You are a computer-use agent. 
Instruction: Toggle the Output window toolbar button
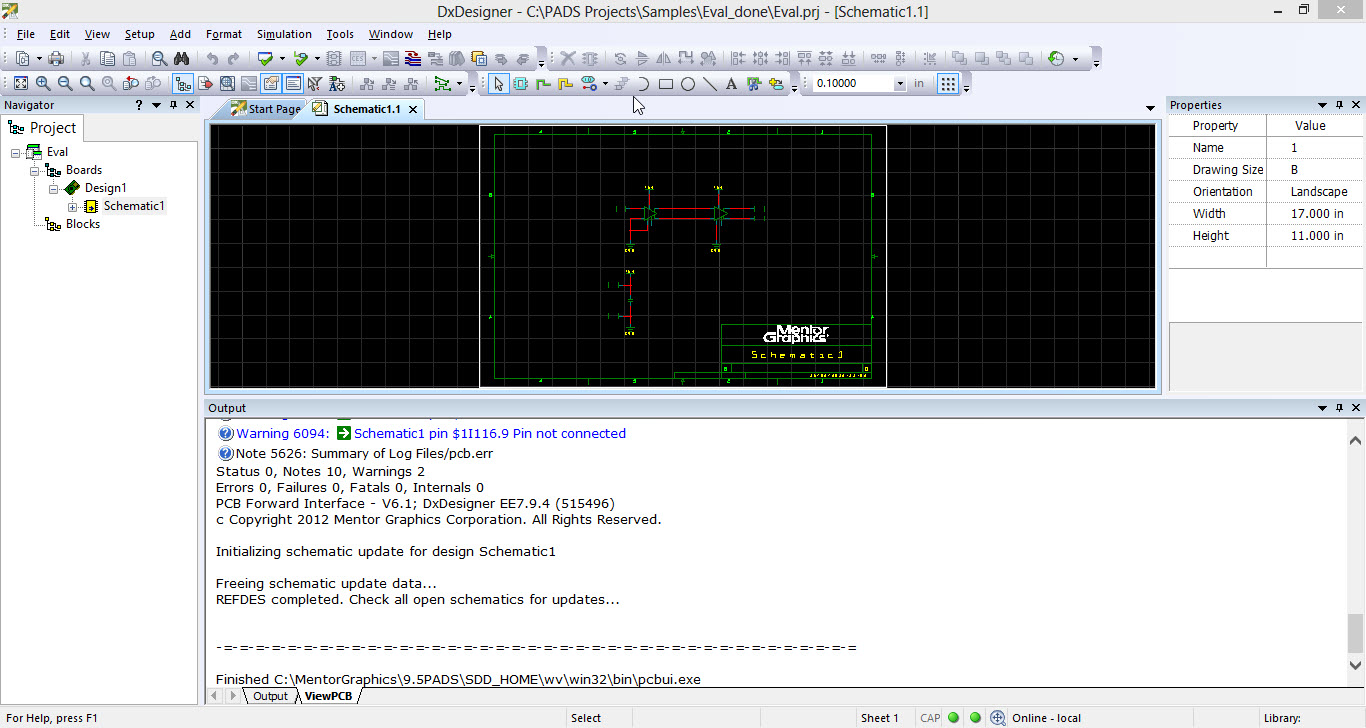(x=293, y=84)
